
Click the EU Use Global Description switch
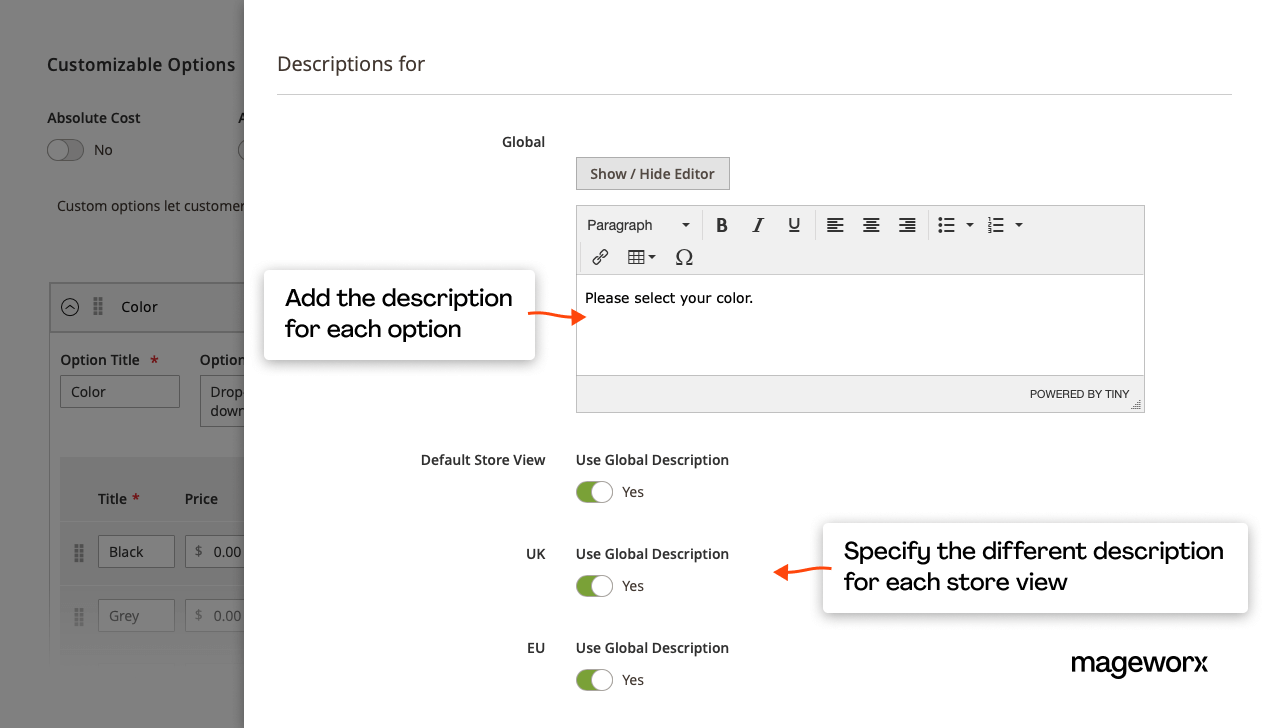pos(594,680)
